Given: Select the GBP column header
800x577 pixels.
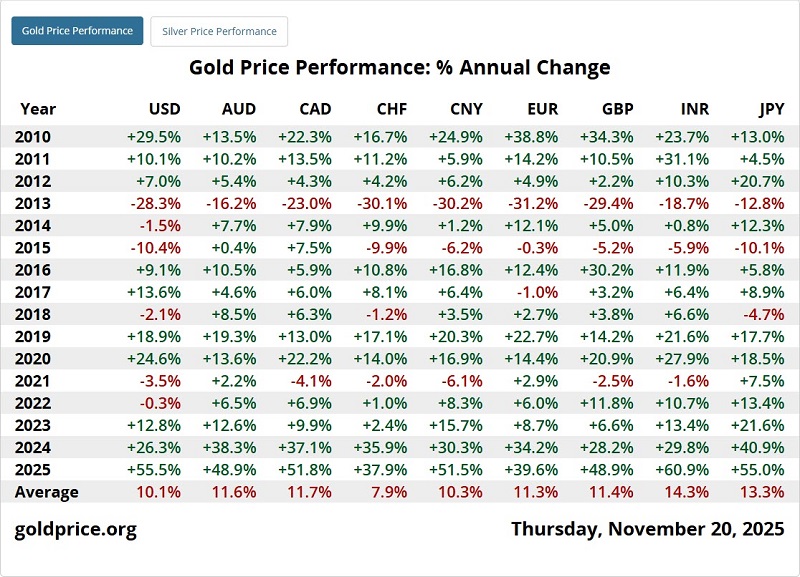Looking at the screenshot, I should click(x=617, y=109).
